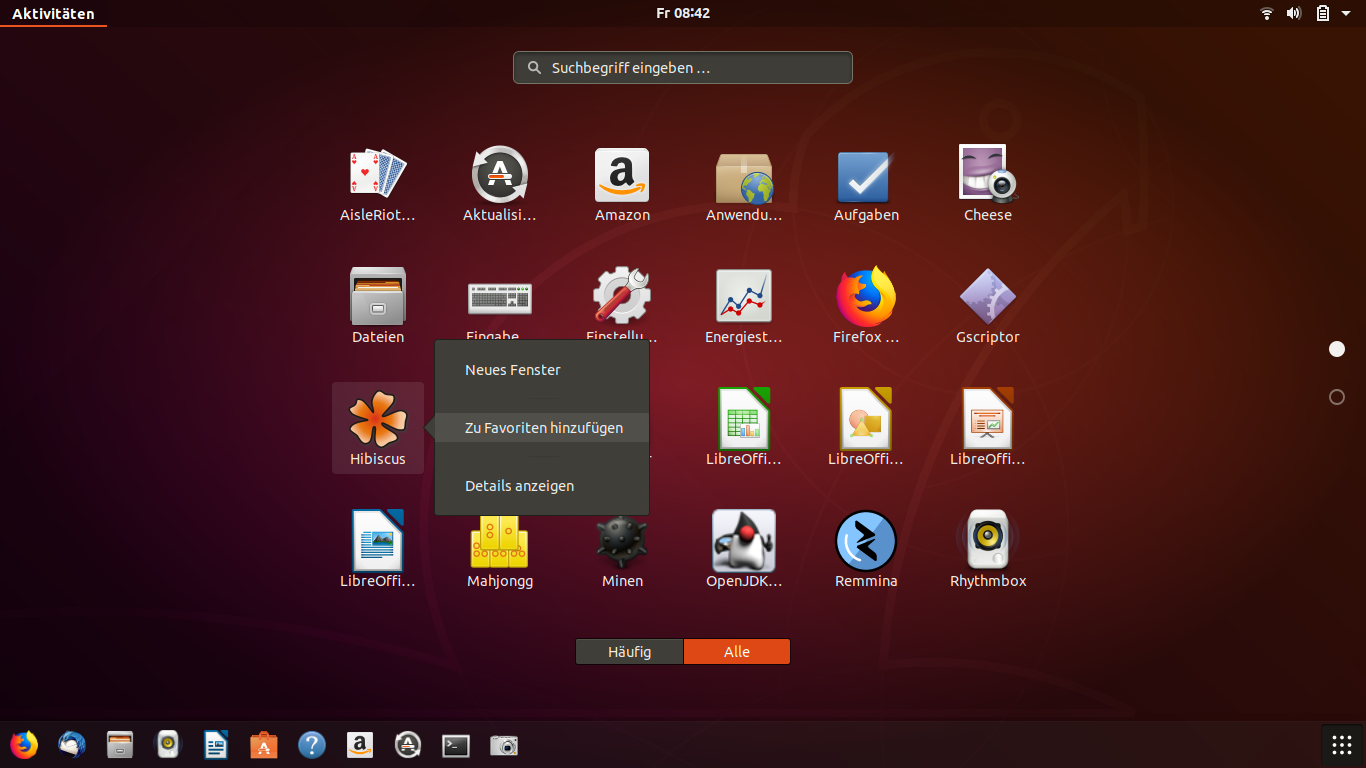Click the Wi-Fi status icon
Image resolution: width=1366 pixels, height=768 pixels.
pyautogui.click(x=1267, y=13)
